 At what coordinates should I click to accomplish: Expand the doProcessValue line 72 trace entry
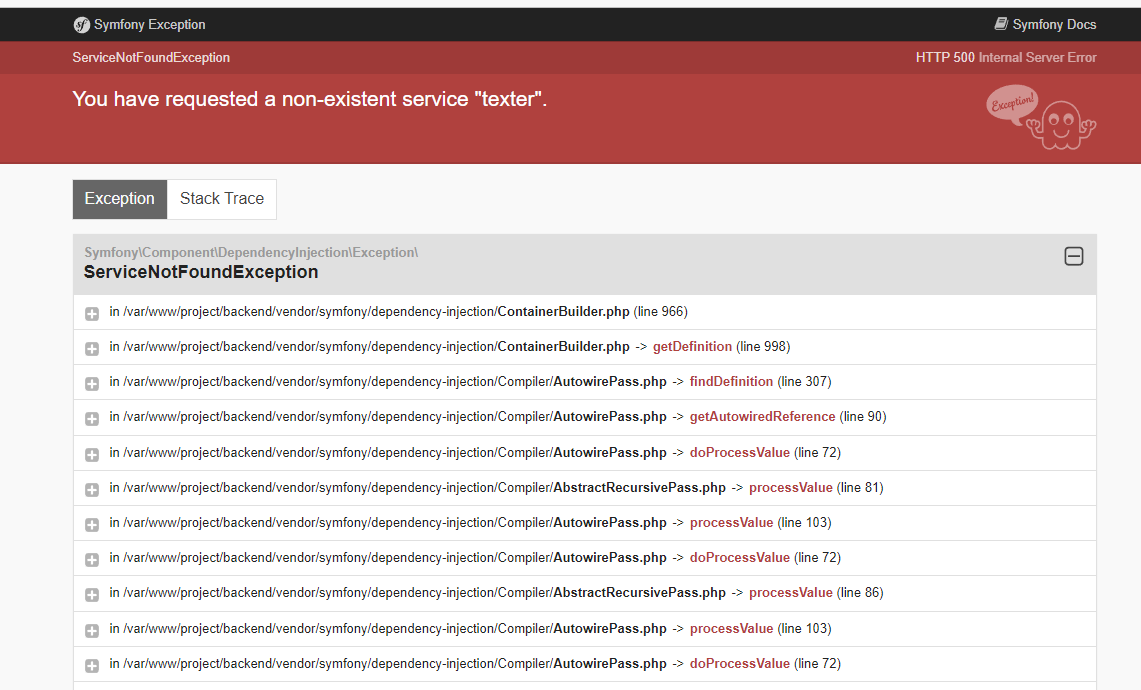click(x=91, y=452)
